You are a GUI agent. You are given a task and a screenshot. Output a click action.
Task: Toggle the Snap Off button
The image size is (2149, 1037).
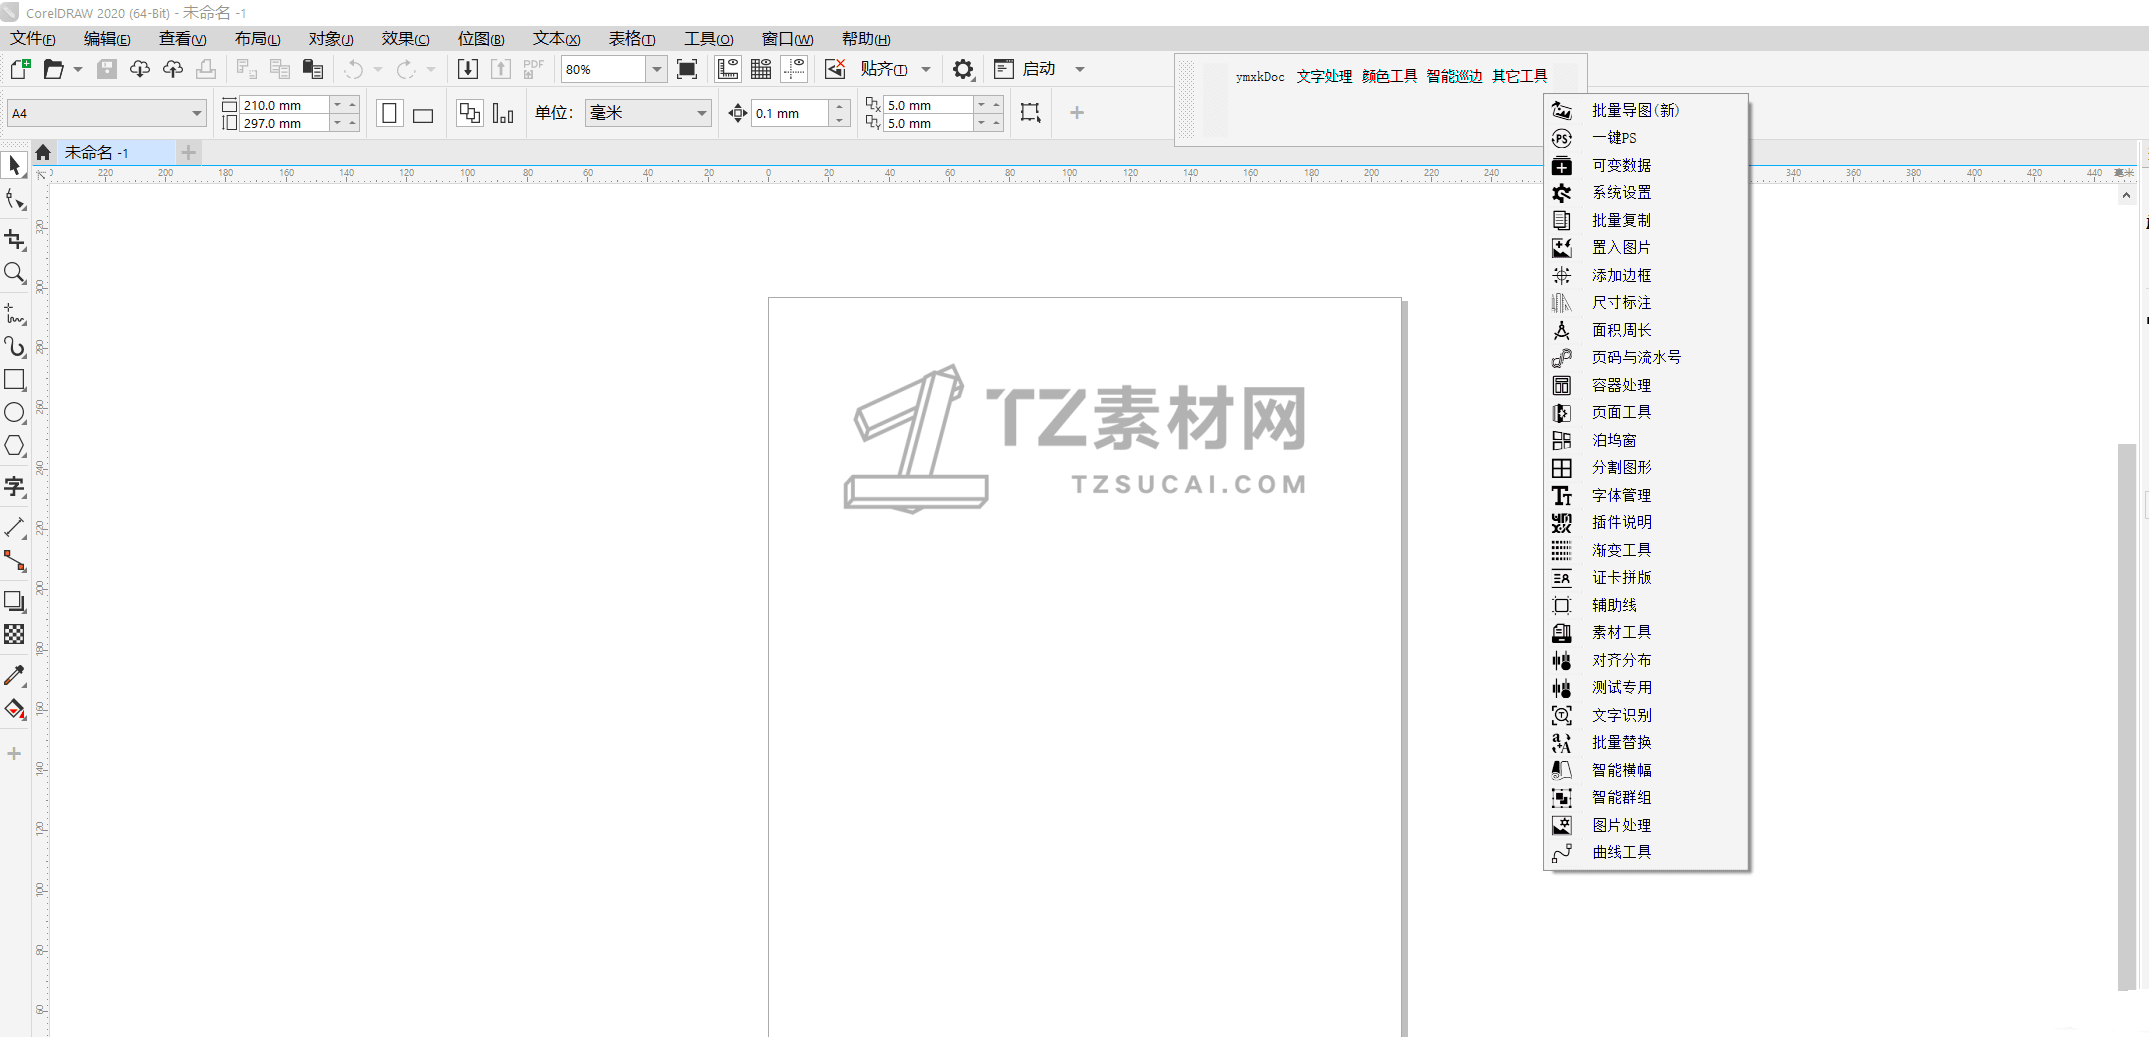click(x=835, y=69)
